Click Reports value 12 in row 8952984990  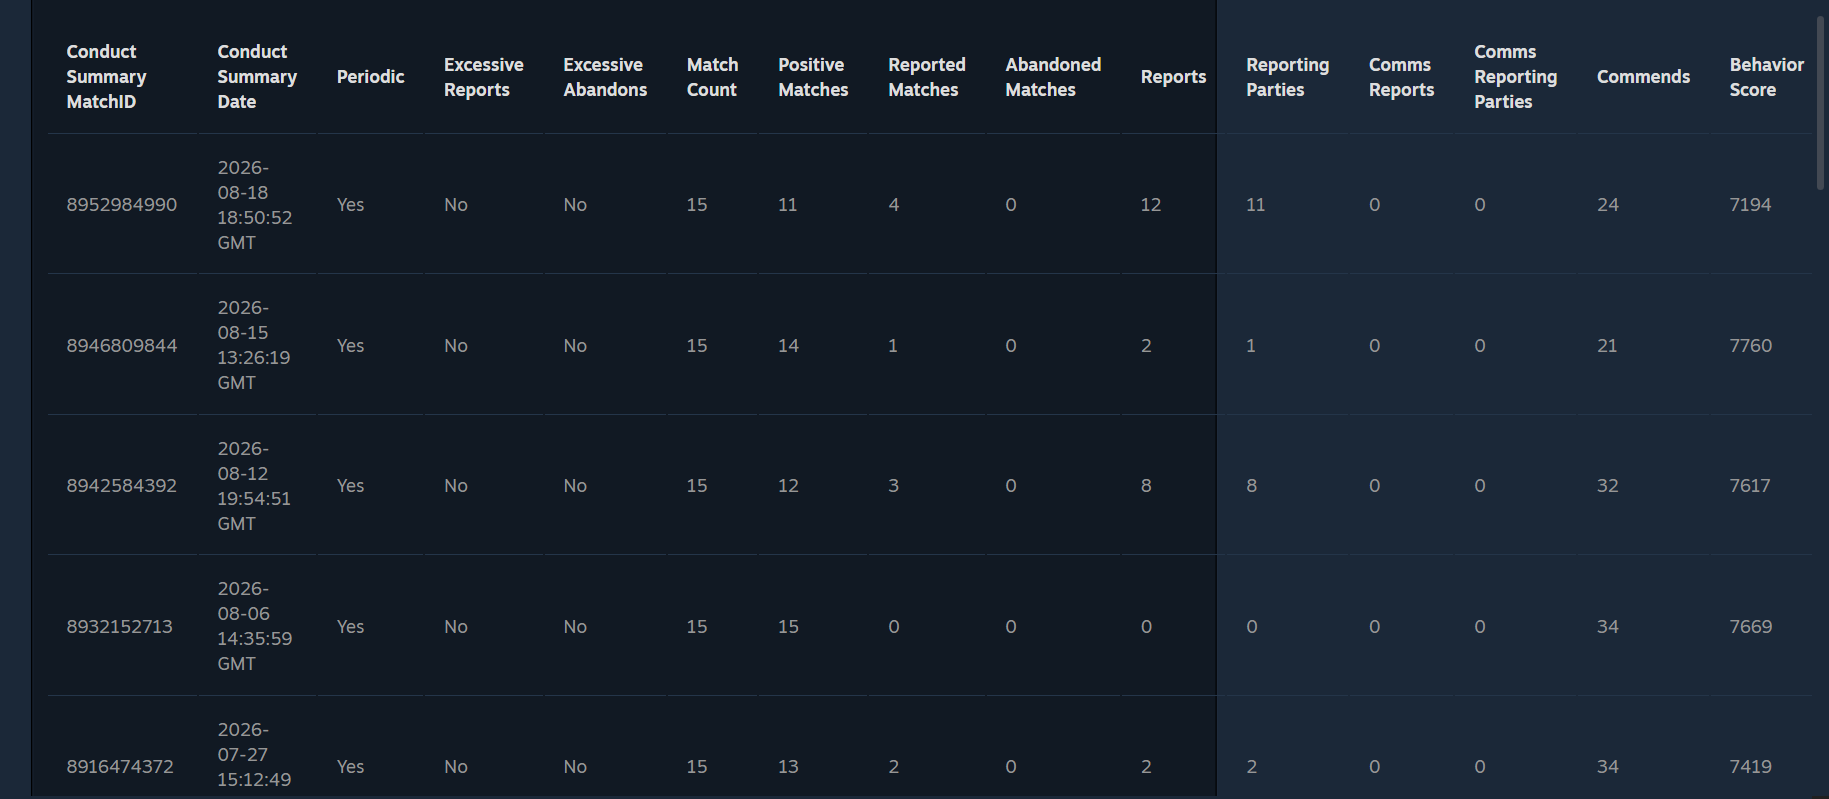pos(1151,204)
